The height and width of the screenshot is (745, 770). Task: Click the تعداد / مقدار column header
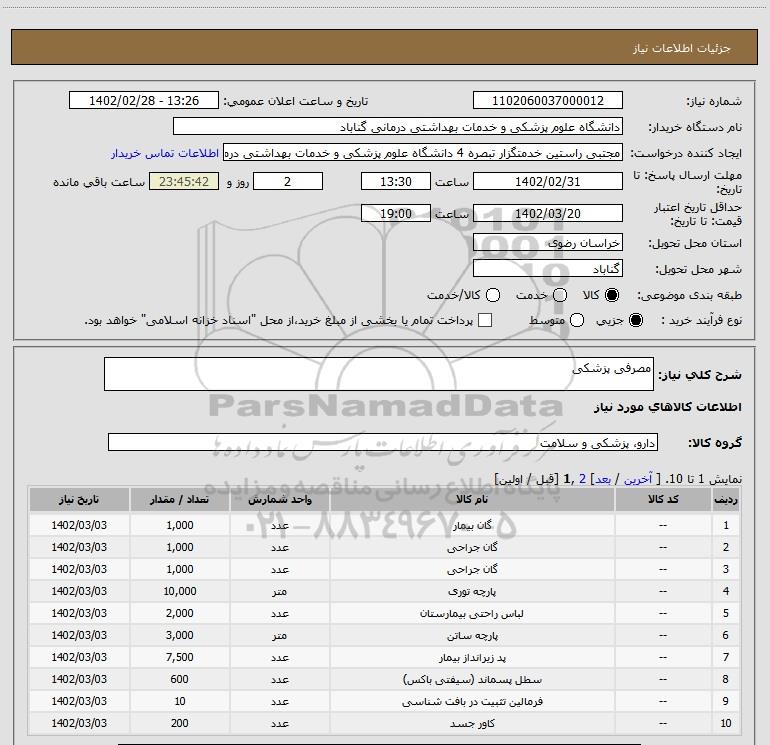[x=180, y=499]
